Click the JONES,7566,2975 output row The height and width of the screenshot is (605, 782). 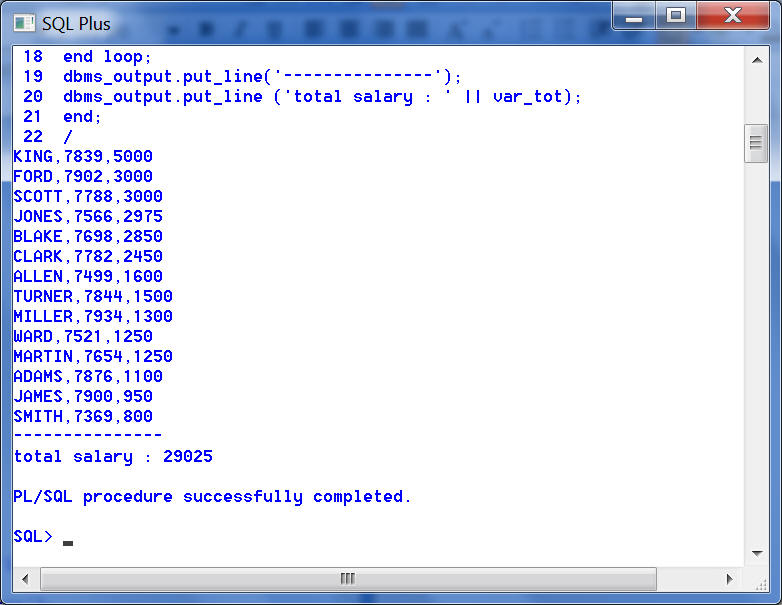(88, 216)
